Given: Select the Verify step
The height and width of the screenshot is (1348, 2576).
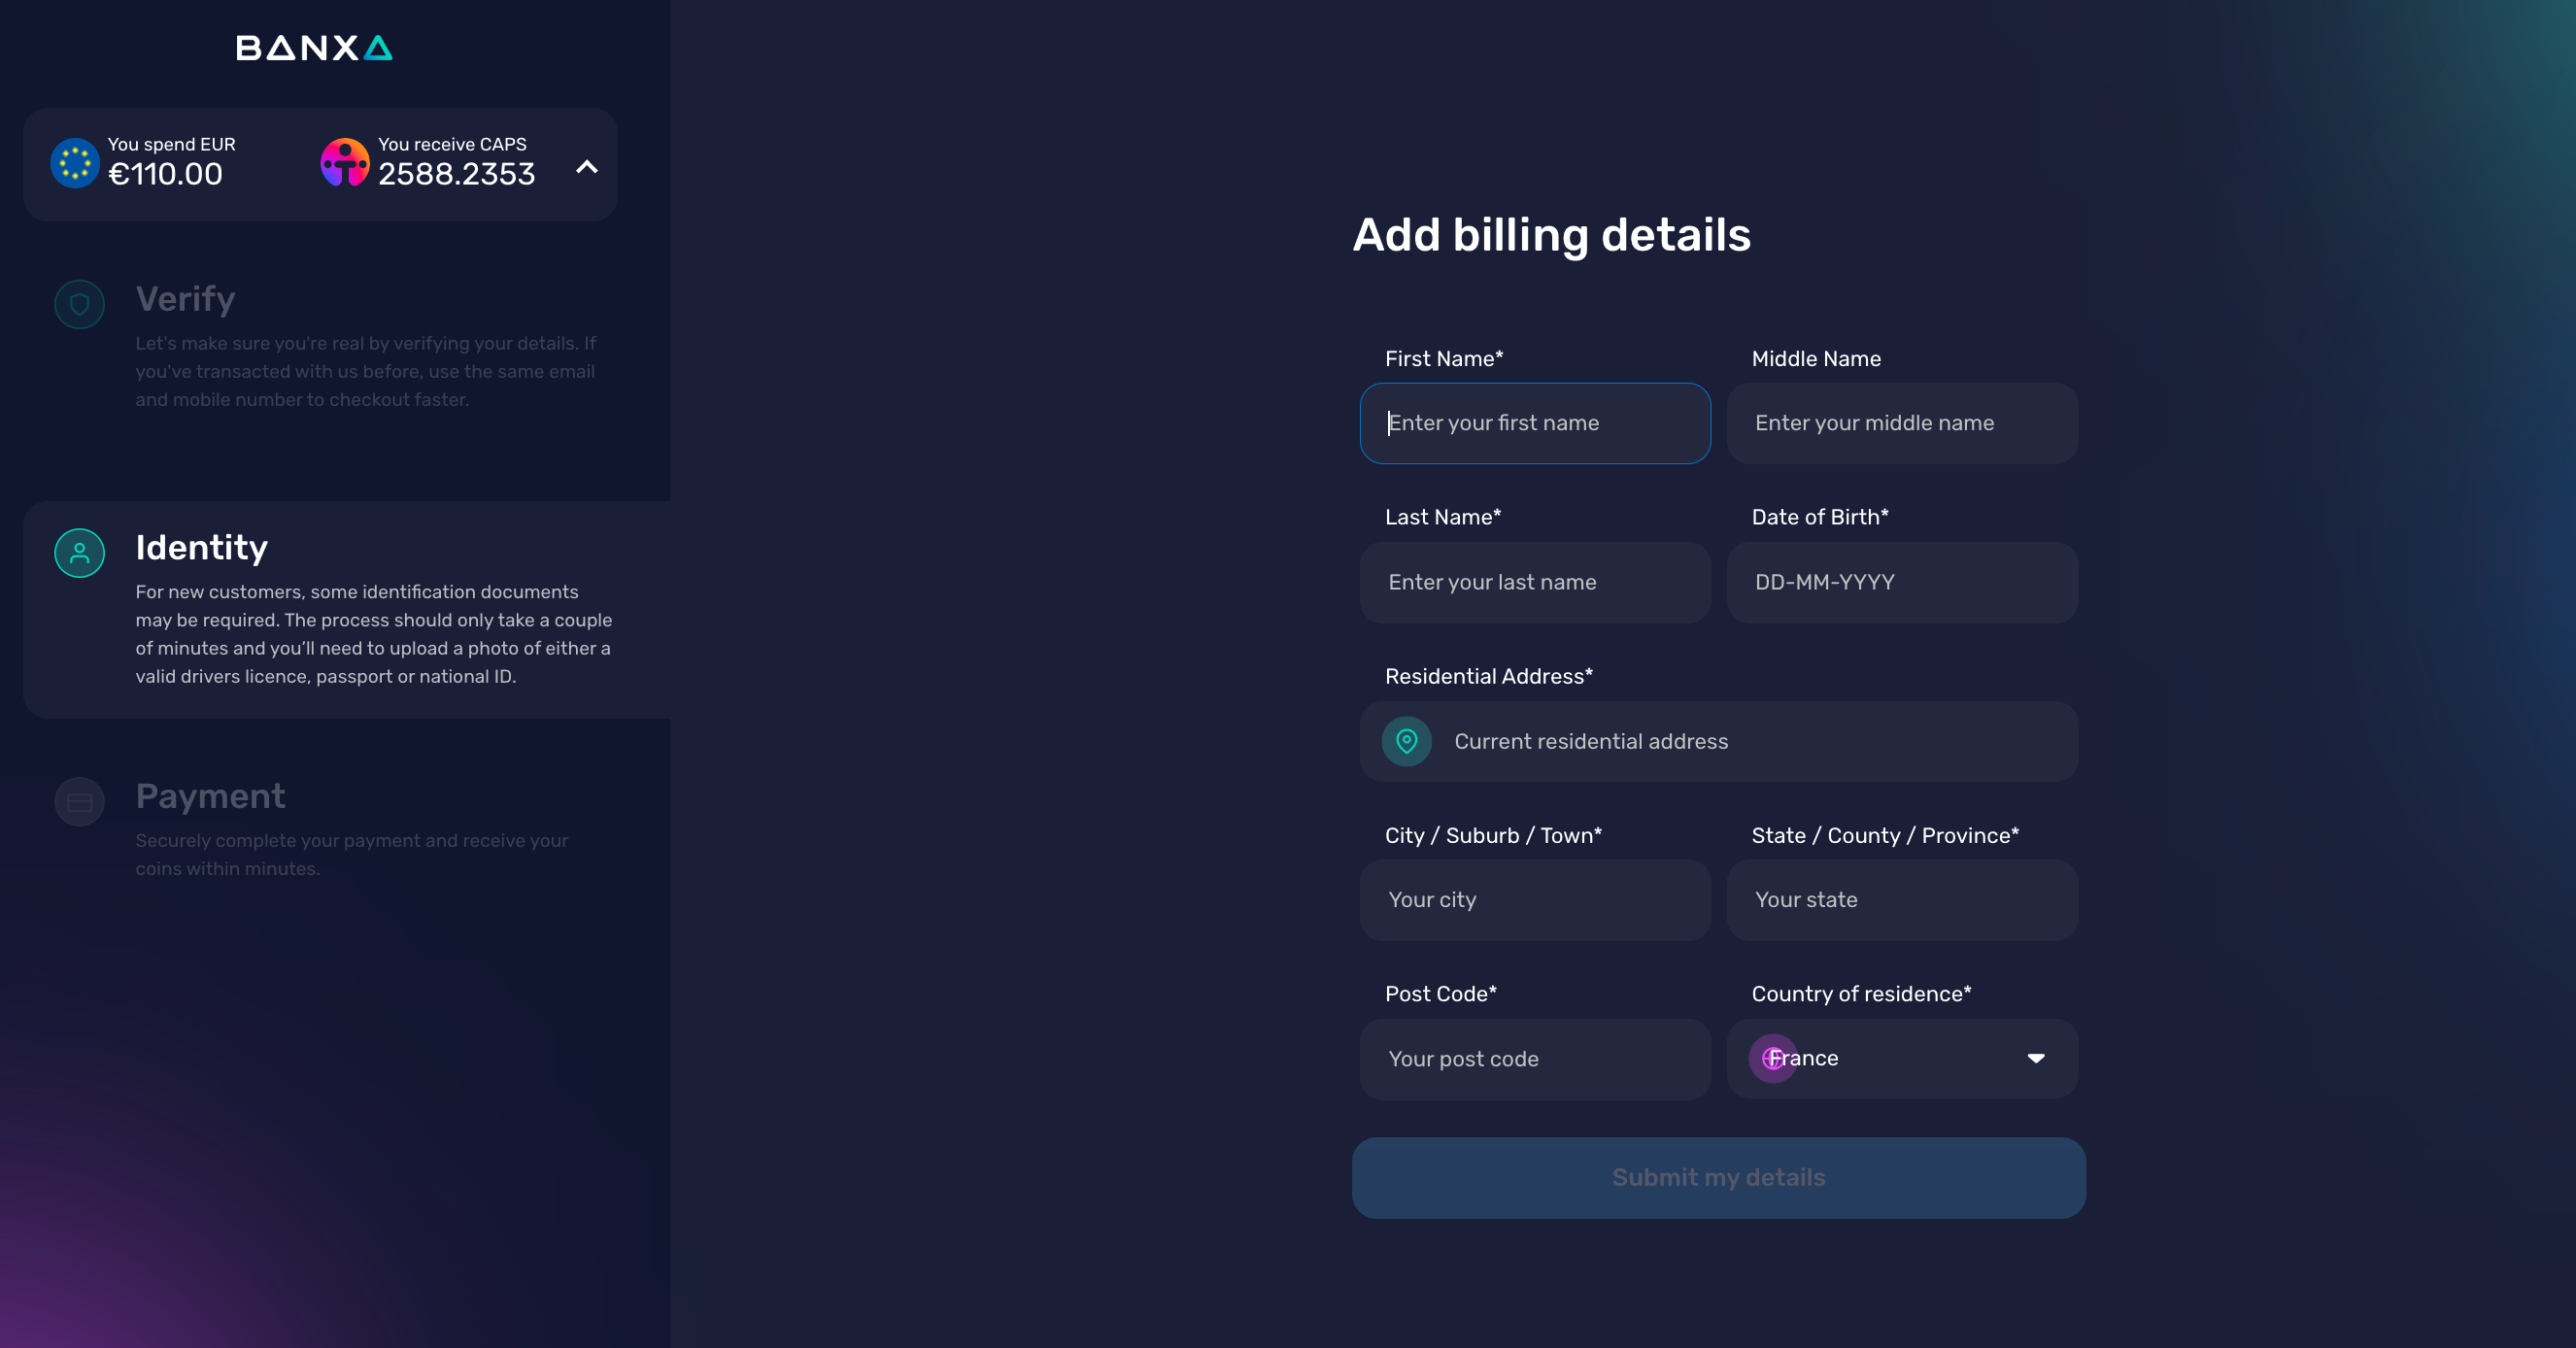Looking at the screenshot, I should pyautogui.click(x=186, y=299).
